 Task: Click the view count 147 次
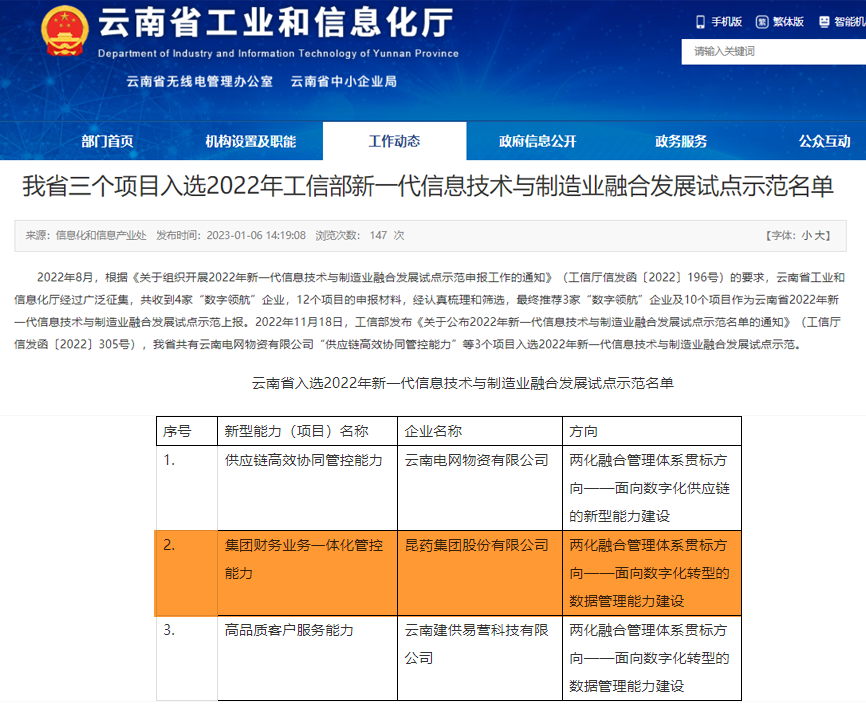(x=387, y=235)
